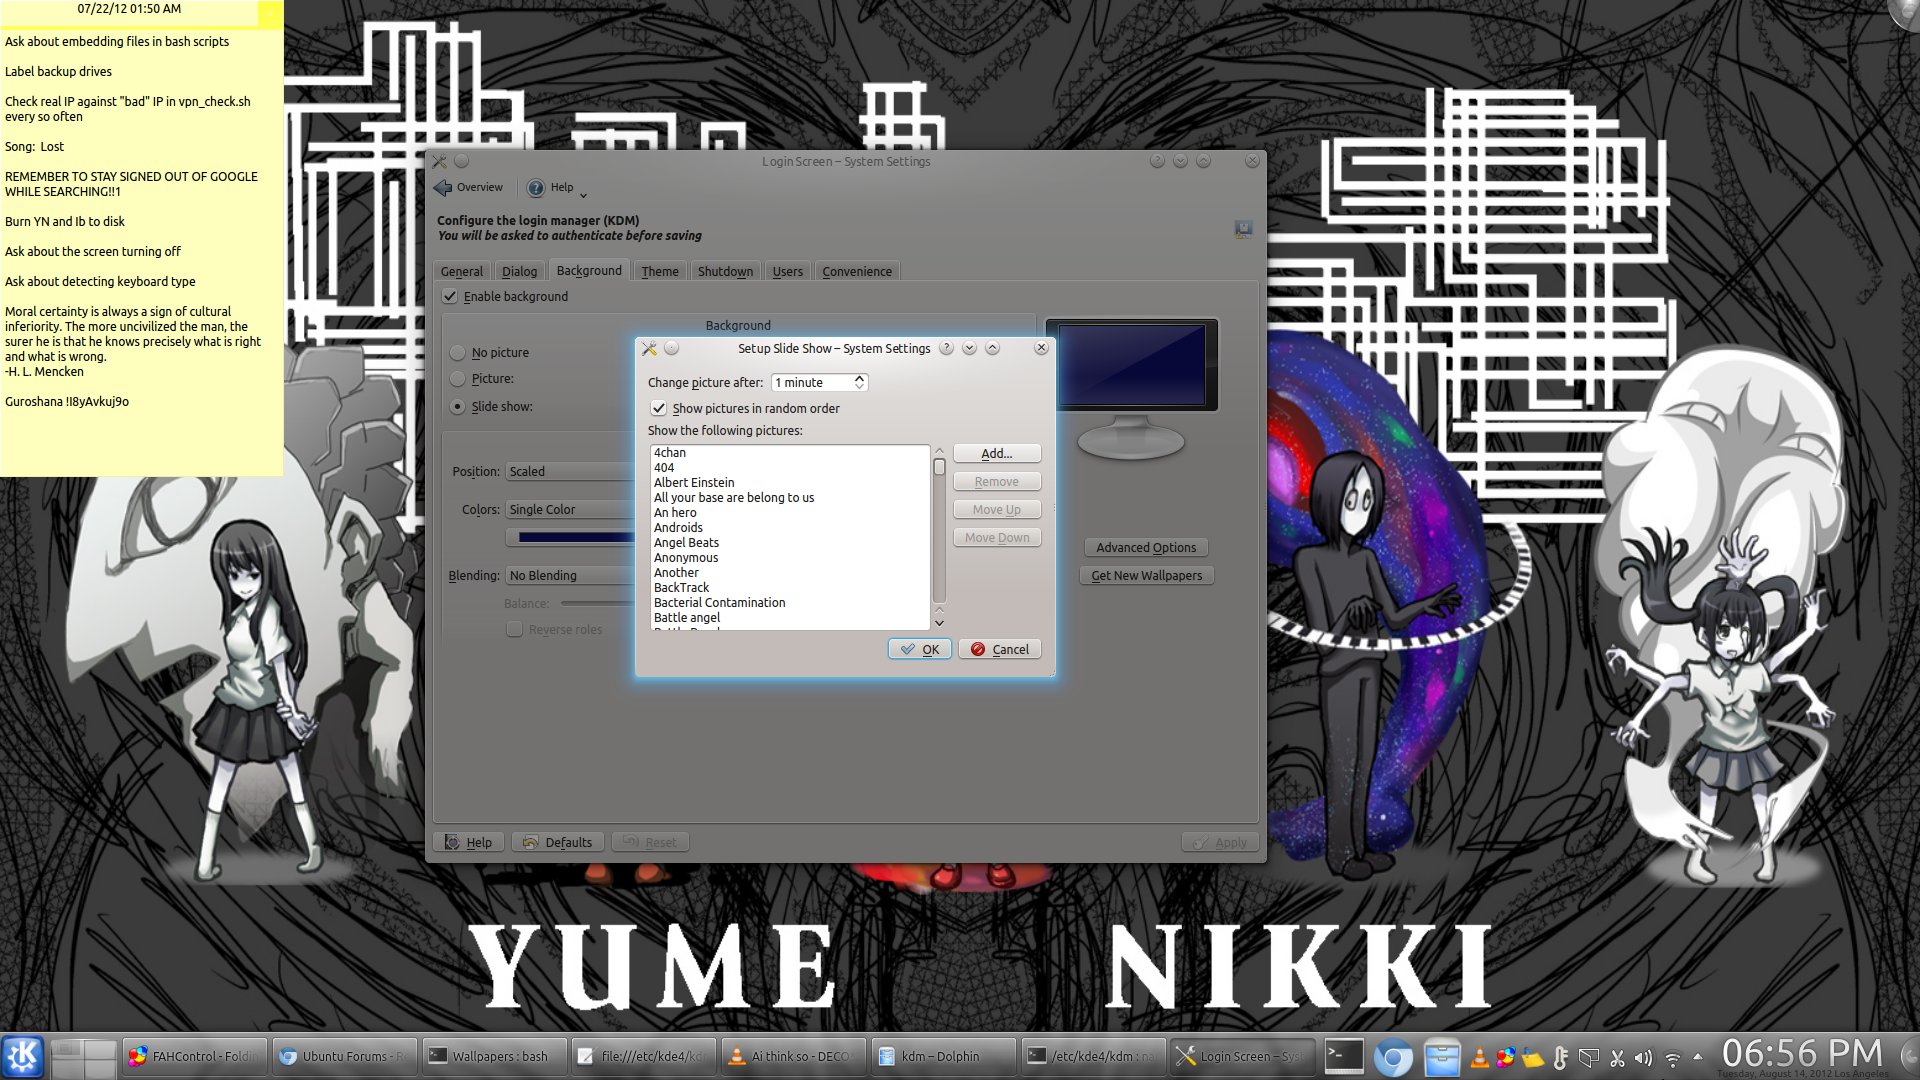Click the Add... button
The image size is (1920, 1080).
coord(996,453)
